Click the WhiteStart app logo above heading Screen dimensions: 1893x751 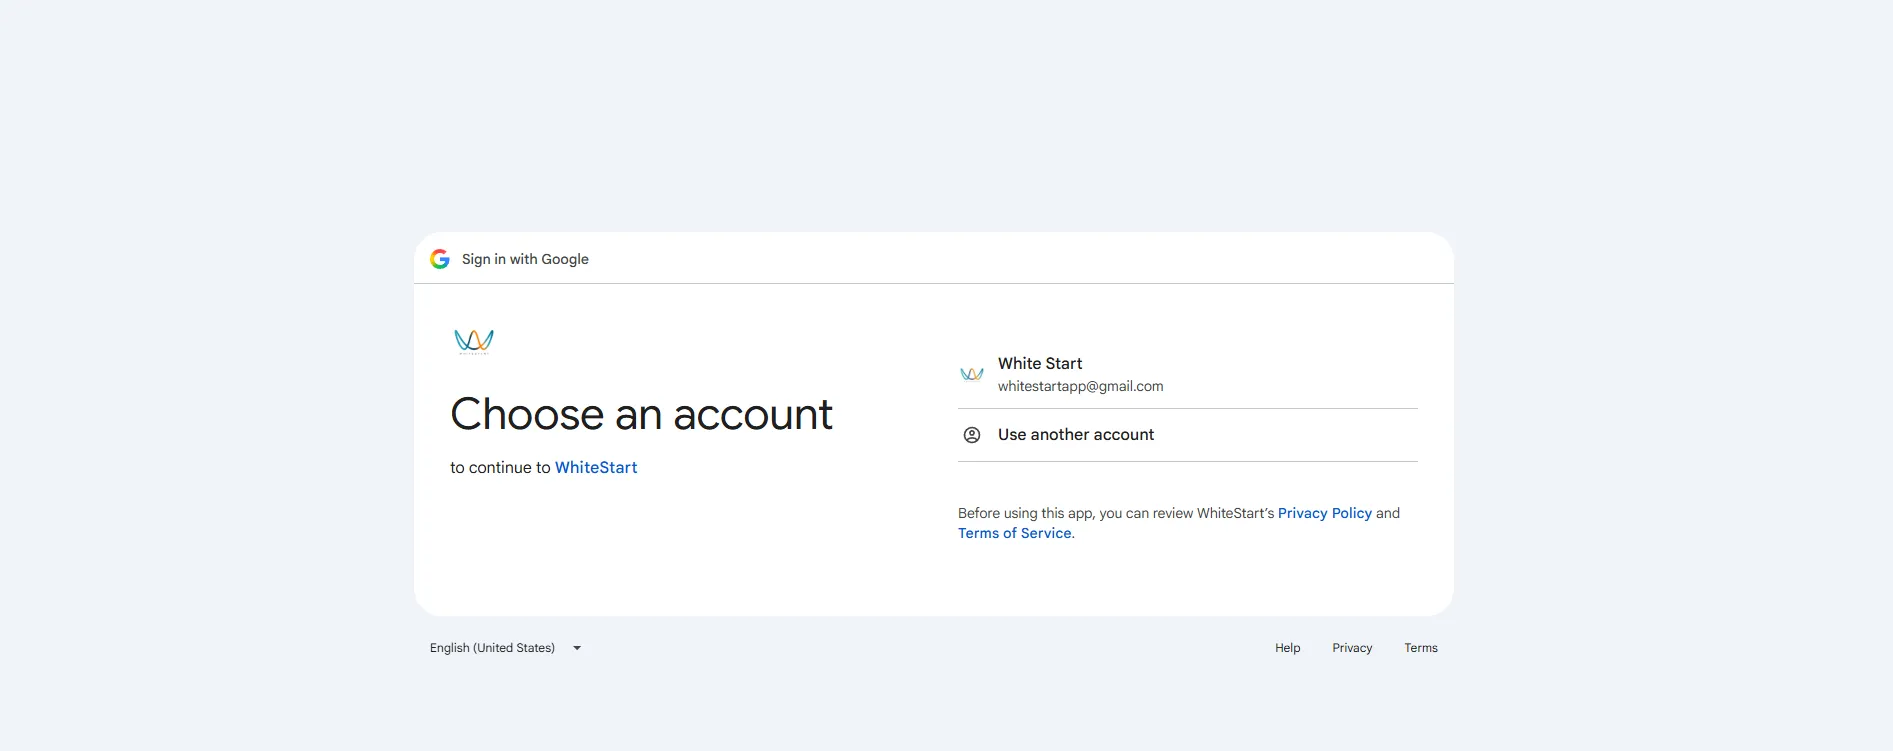coord(474,341)
